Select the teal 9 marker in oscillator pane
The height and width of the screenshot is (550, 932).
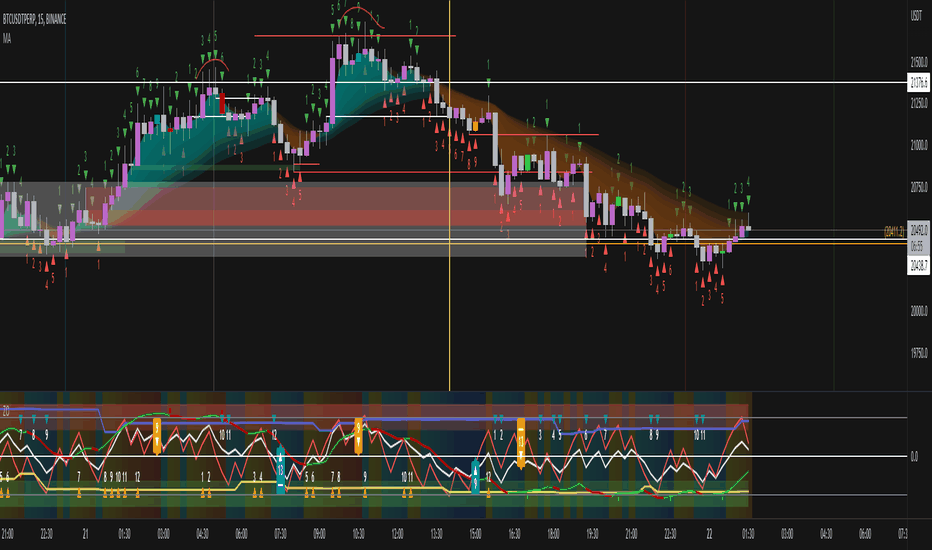[475, 475]
